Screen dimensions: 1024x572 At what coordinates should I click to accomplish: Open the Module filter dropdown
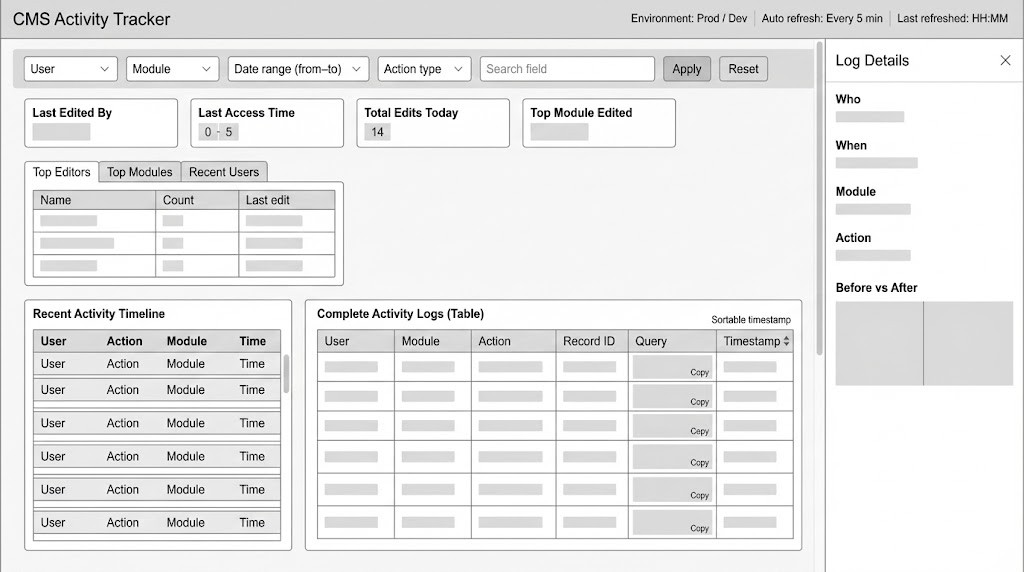172,69
